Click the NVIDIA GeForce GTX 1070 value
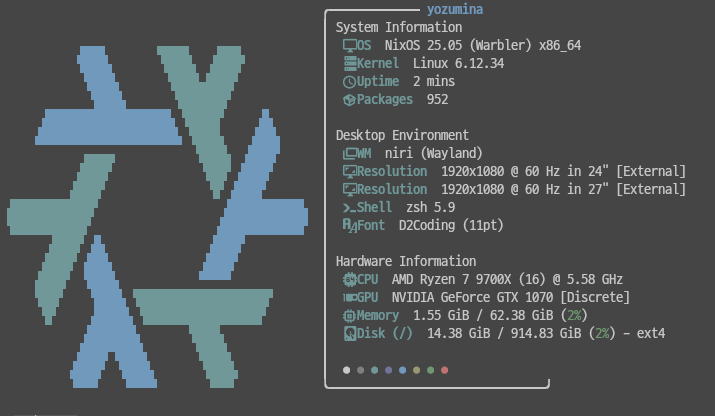This screenshot has height=416, width=715. click(x=511, y=297)
